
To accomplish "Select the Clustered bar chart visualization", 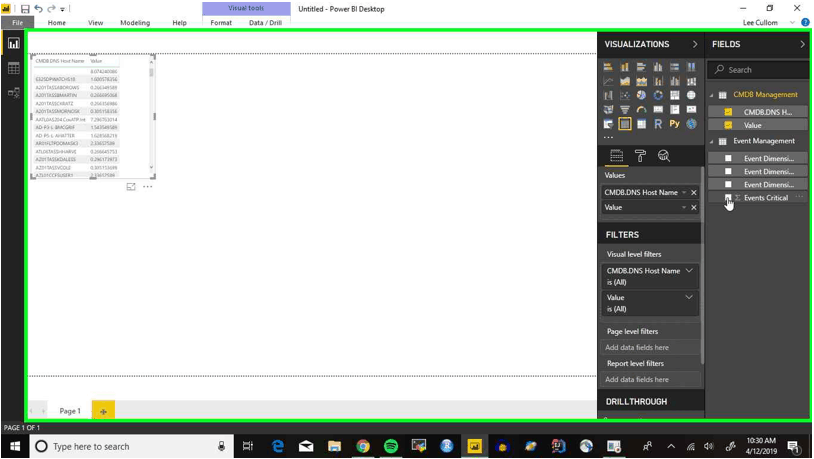I will pyautogui.click(x=641, y=67).
